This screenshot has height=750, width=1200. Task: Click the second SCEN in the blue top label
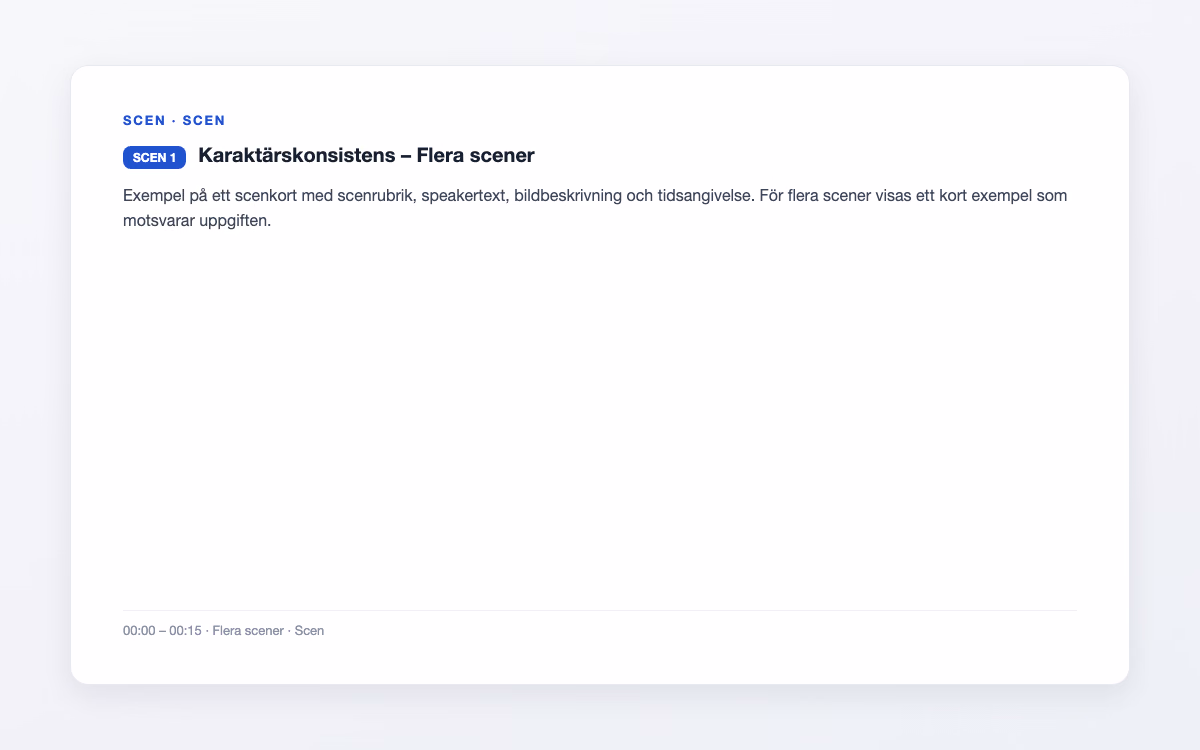point(204,120)
